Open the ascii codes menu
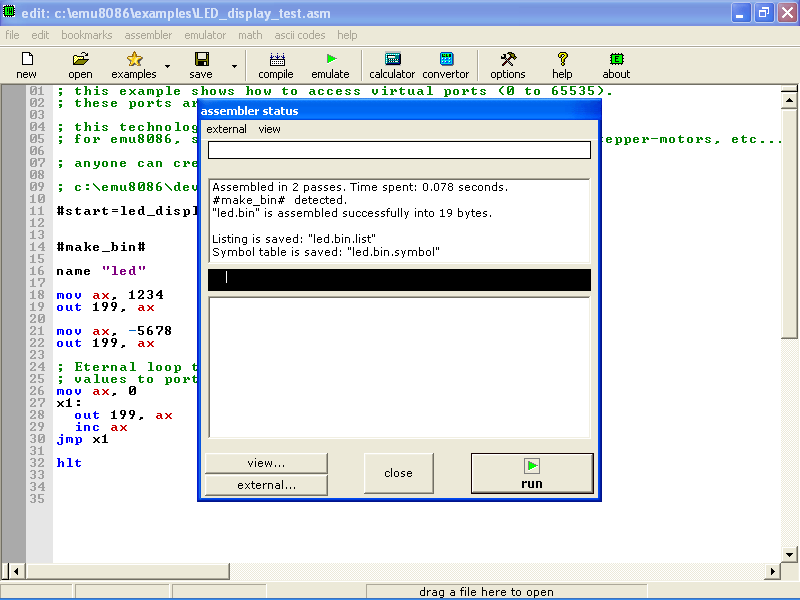 pos(300,35)
